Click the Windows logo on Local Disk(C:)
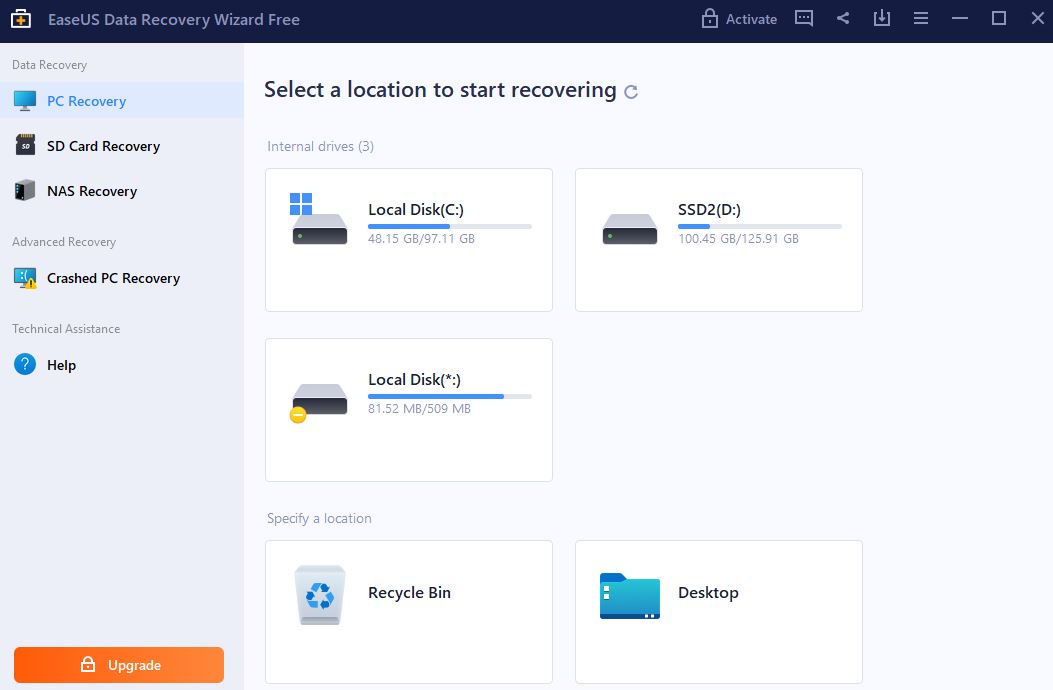The image size is (1053, 690). click(301, 204)
